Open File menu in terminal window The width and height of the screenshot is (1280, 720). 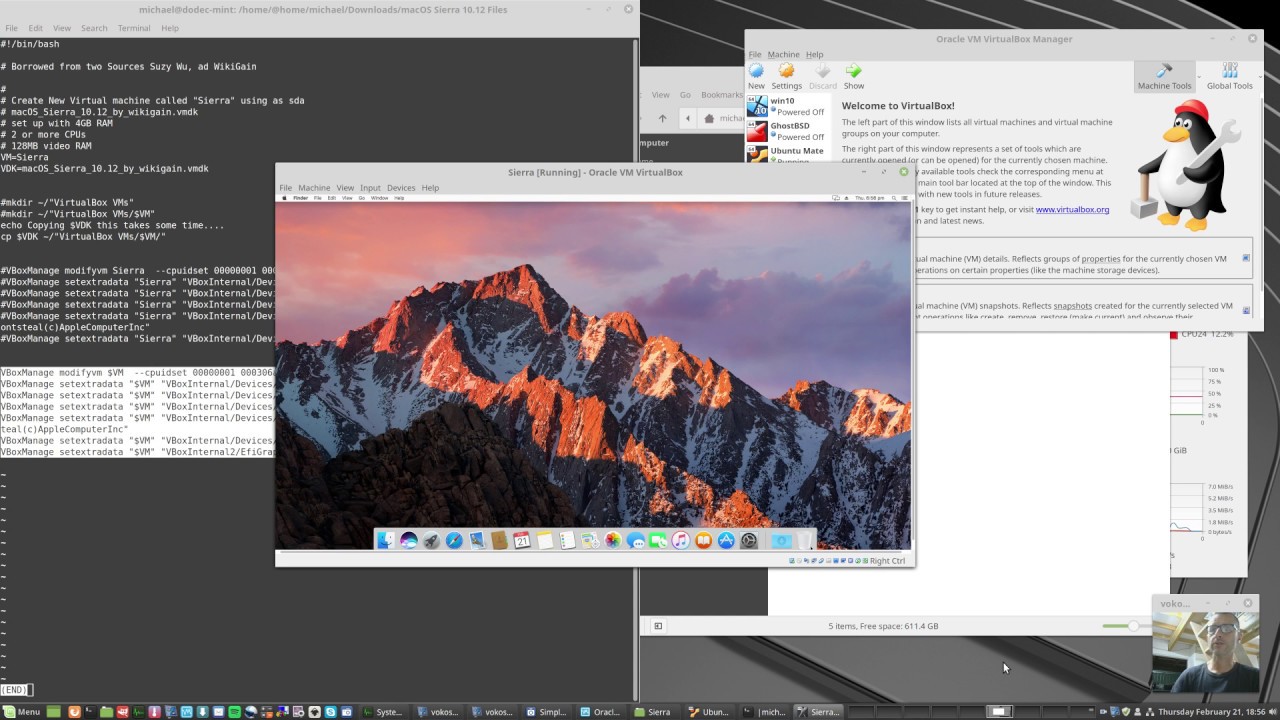click(11, 28)
